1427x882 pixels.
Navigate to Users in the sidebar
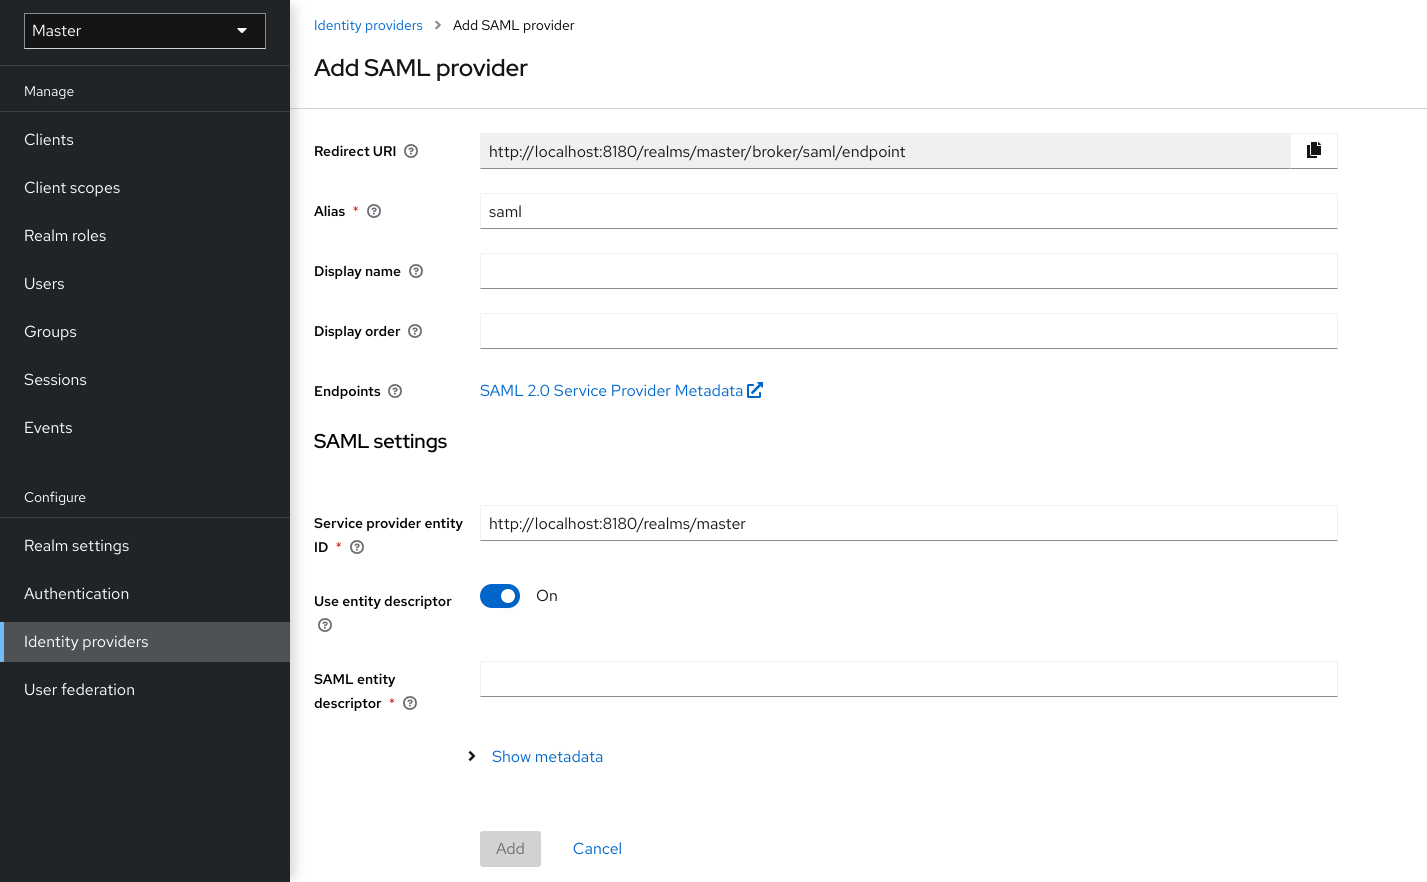click(x=44, y=283)
